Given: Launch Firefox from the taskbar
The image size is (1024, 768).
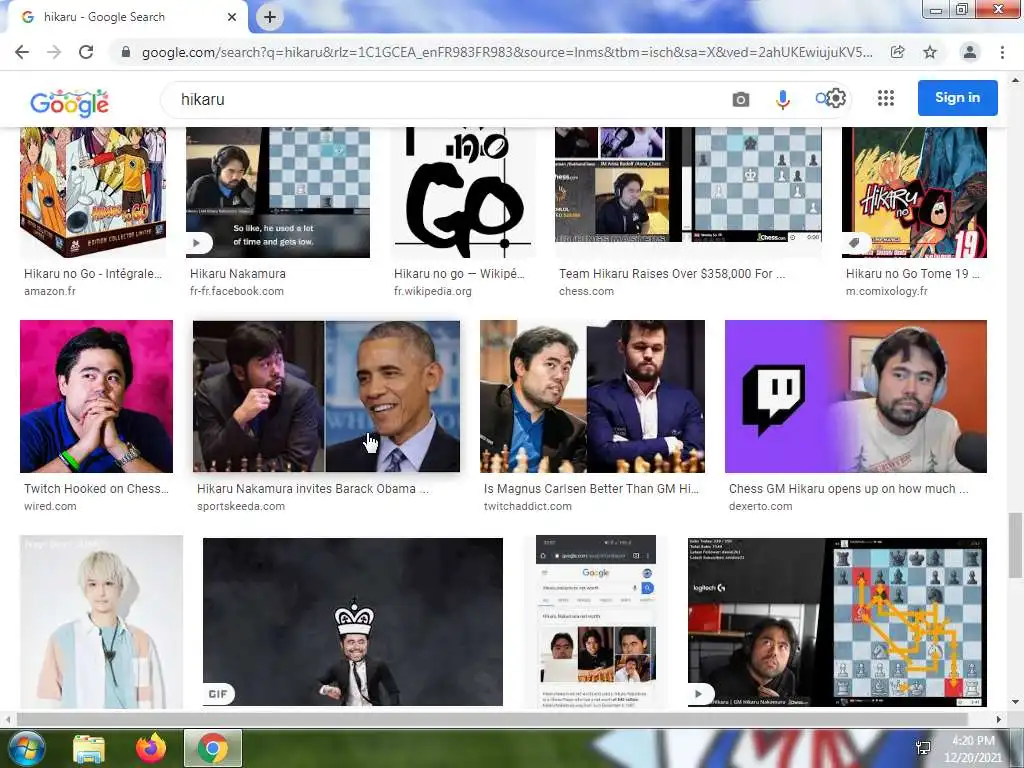Looking at the screenshot, I should click(x=151, y=748).
